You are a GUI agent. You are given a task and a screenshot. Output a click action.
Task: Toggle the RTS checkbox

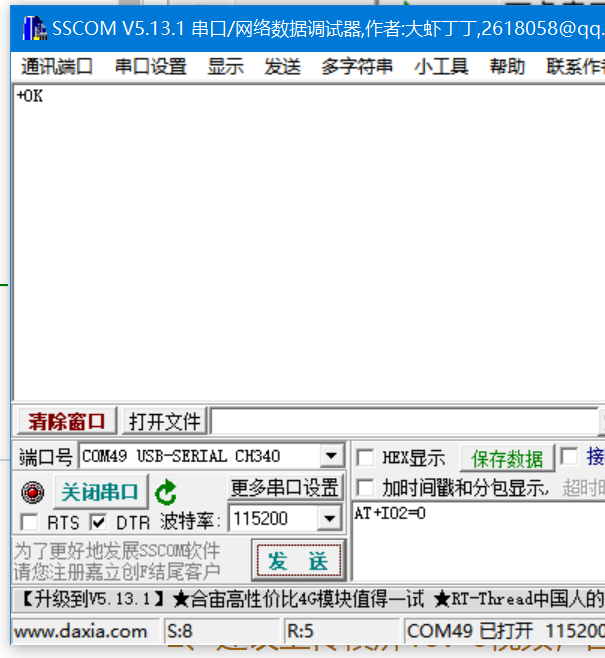click(30, 522)
